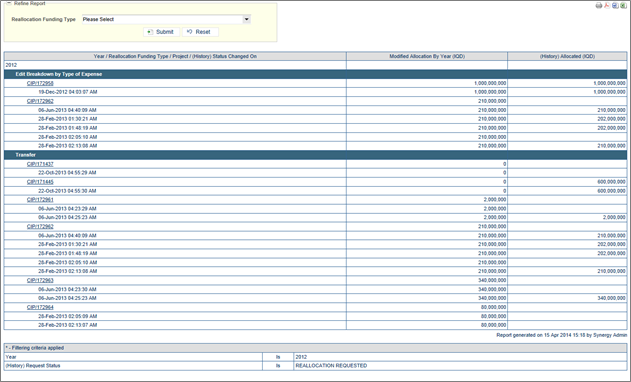This screenshot has height=382, width=631.
Task: Print the report using the printer icon
Action: tap(599, 6)
